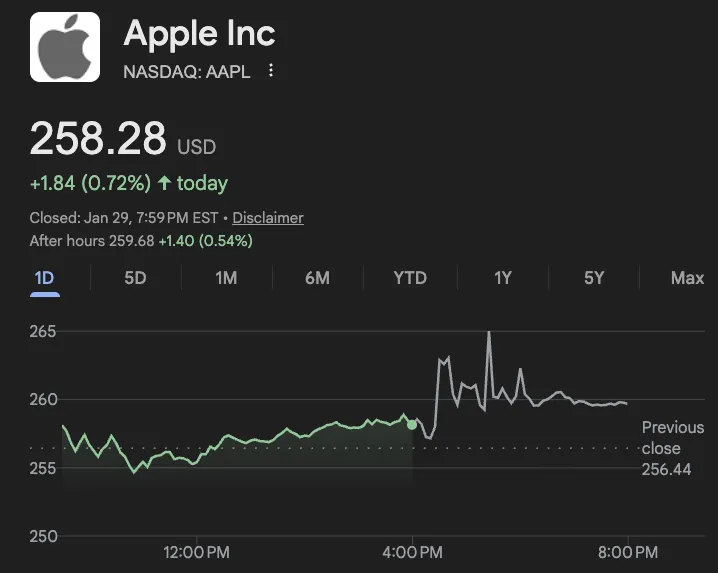Screen dimensions: 718x573
Task: Click the after-hours peak spike on chart
Action: [x=489, y=333]
